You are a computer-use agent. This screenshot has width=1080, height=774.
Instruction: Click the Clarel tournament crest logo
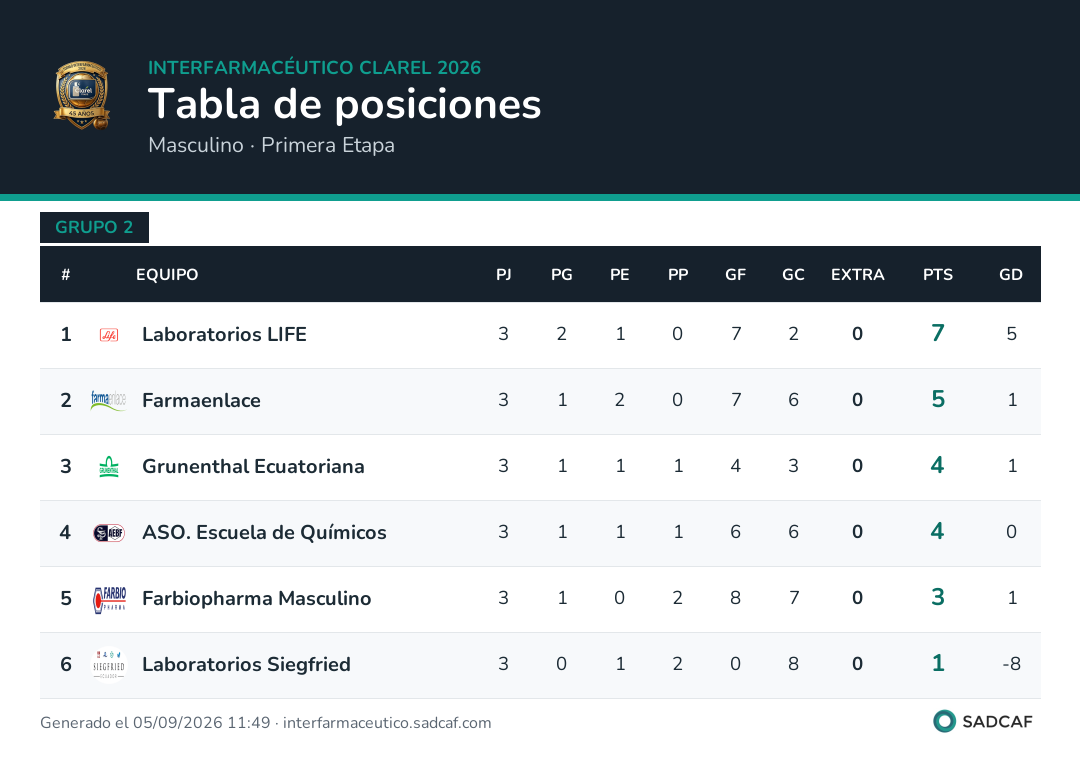coord(82,95)
